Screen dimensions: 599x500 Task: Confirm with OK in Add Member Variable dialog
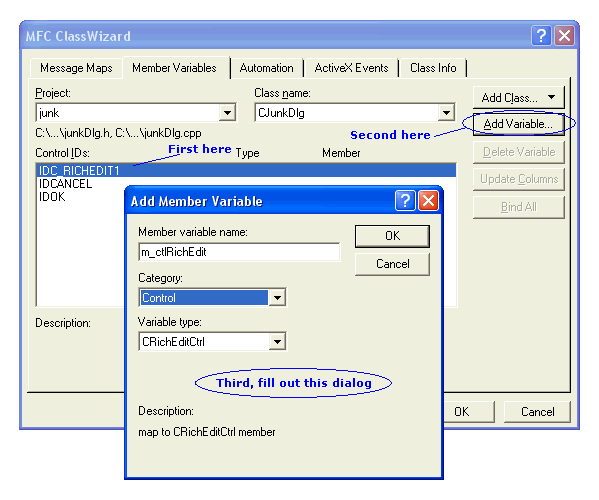point(392,236)
